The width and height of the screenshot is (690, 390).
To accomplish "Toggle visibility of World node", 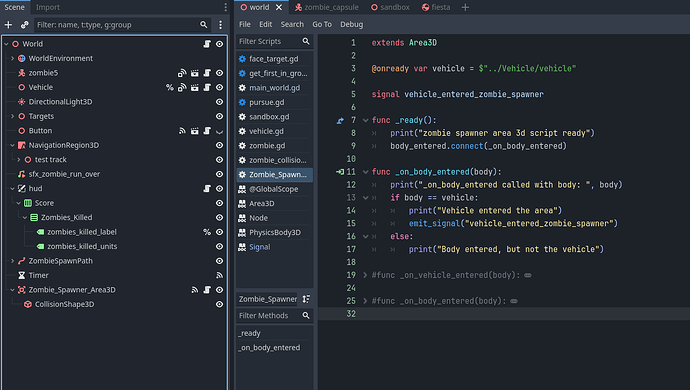I will tap(220, 44).
